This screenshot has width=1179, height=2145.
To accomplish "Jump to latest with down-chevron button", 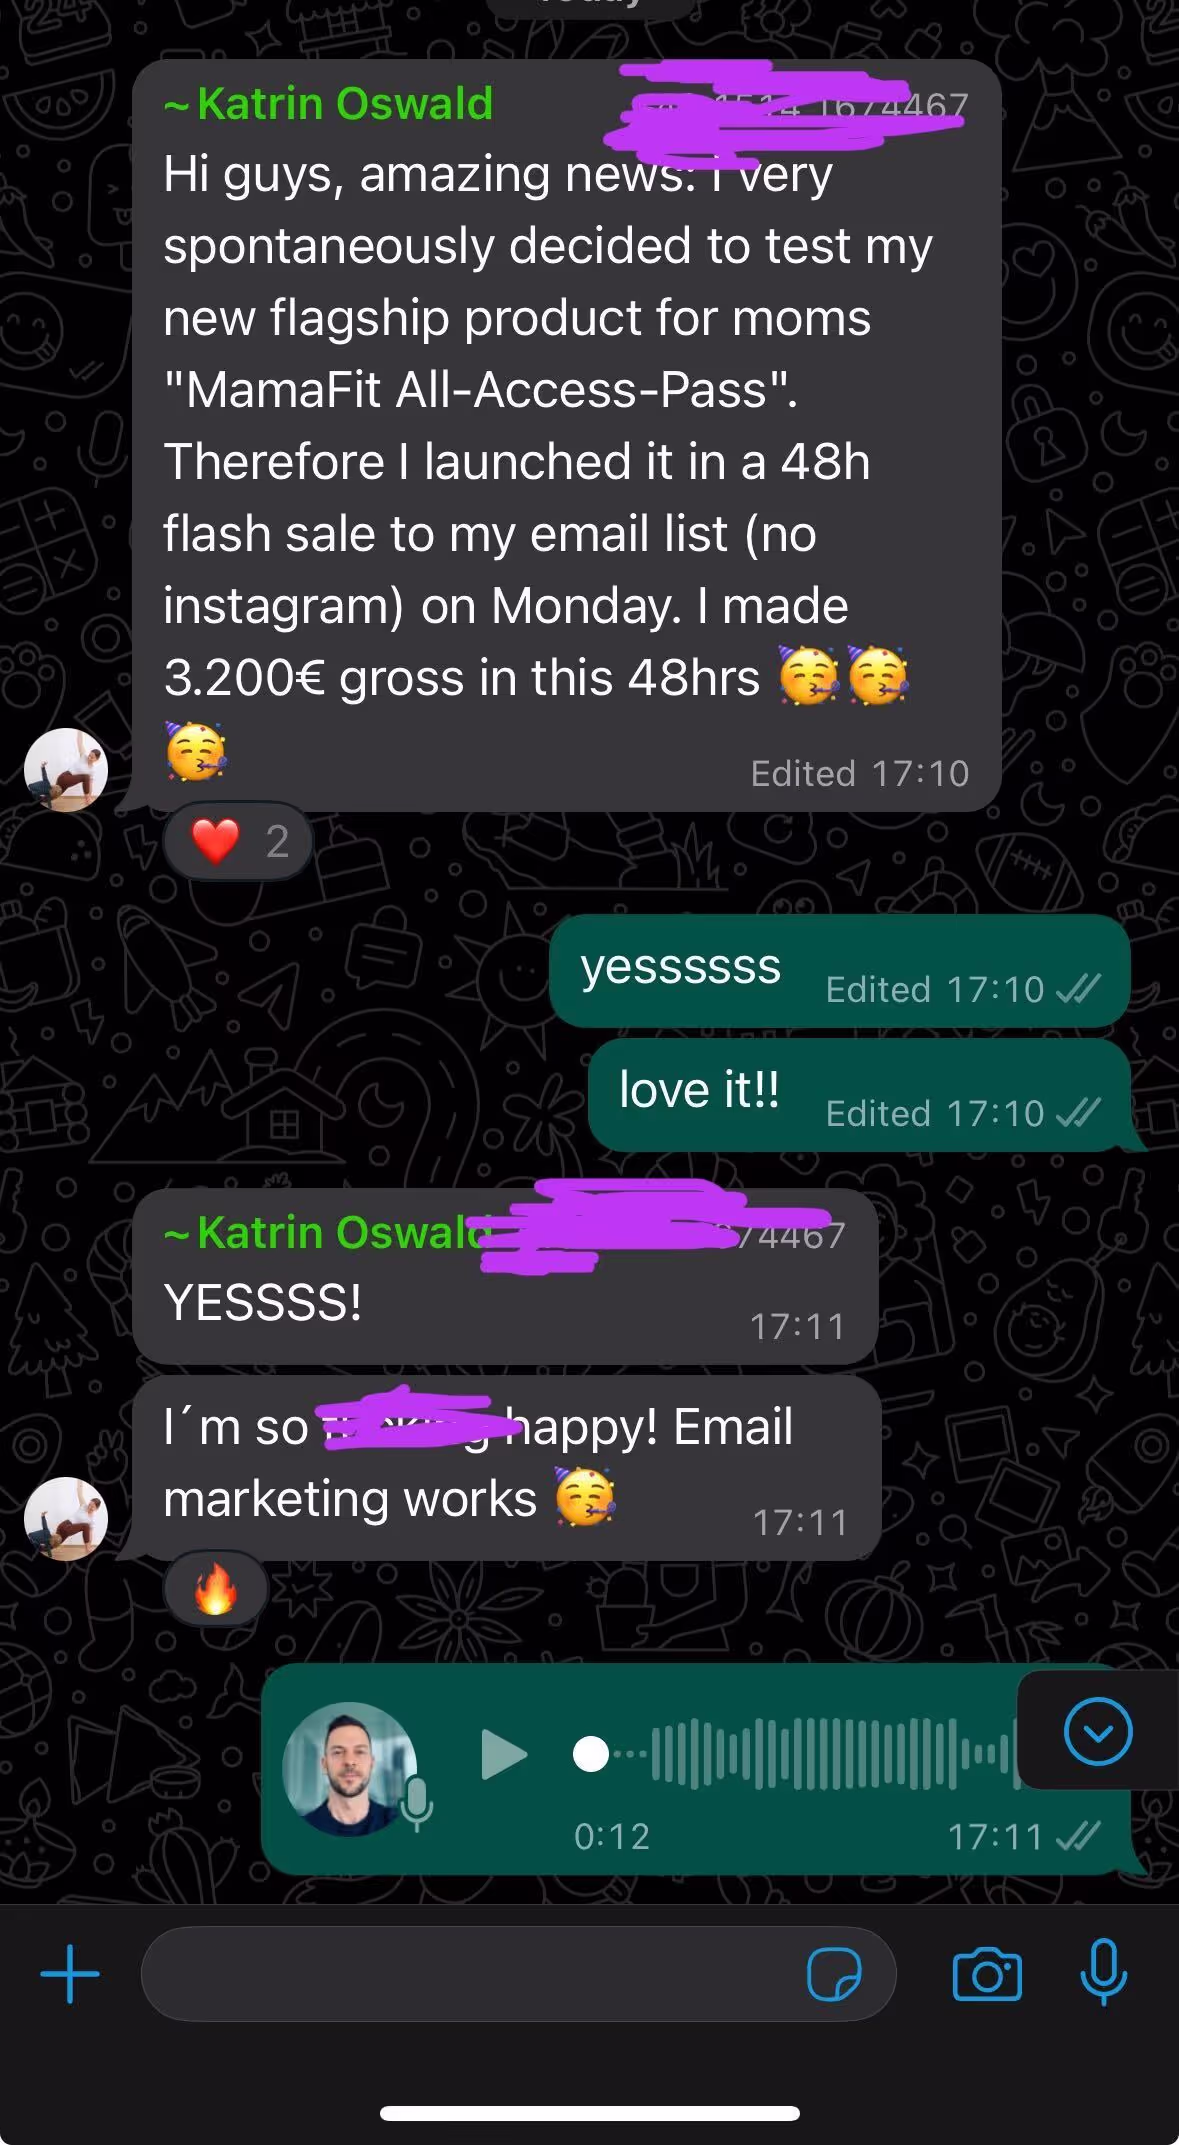I will pos(1098,1731).
